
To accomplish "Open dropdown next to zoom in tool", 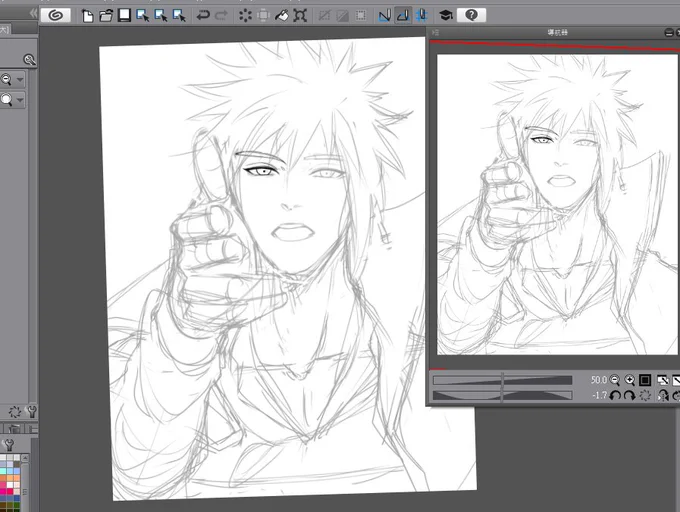I will [20, 100].
